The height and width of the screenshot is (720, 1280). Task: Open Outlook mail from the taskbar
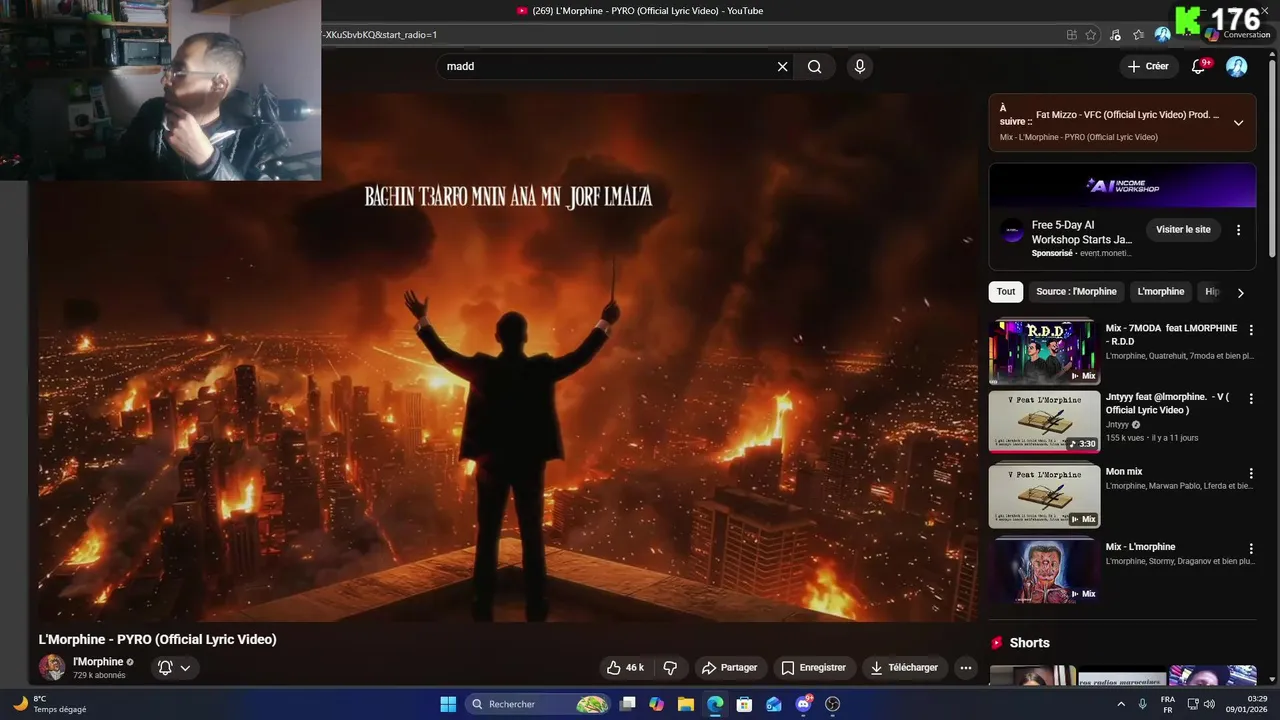[774, 704]
